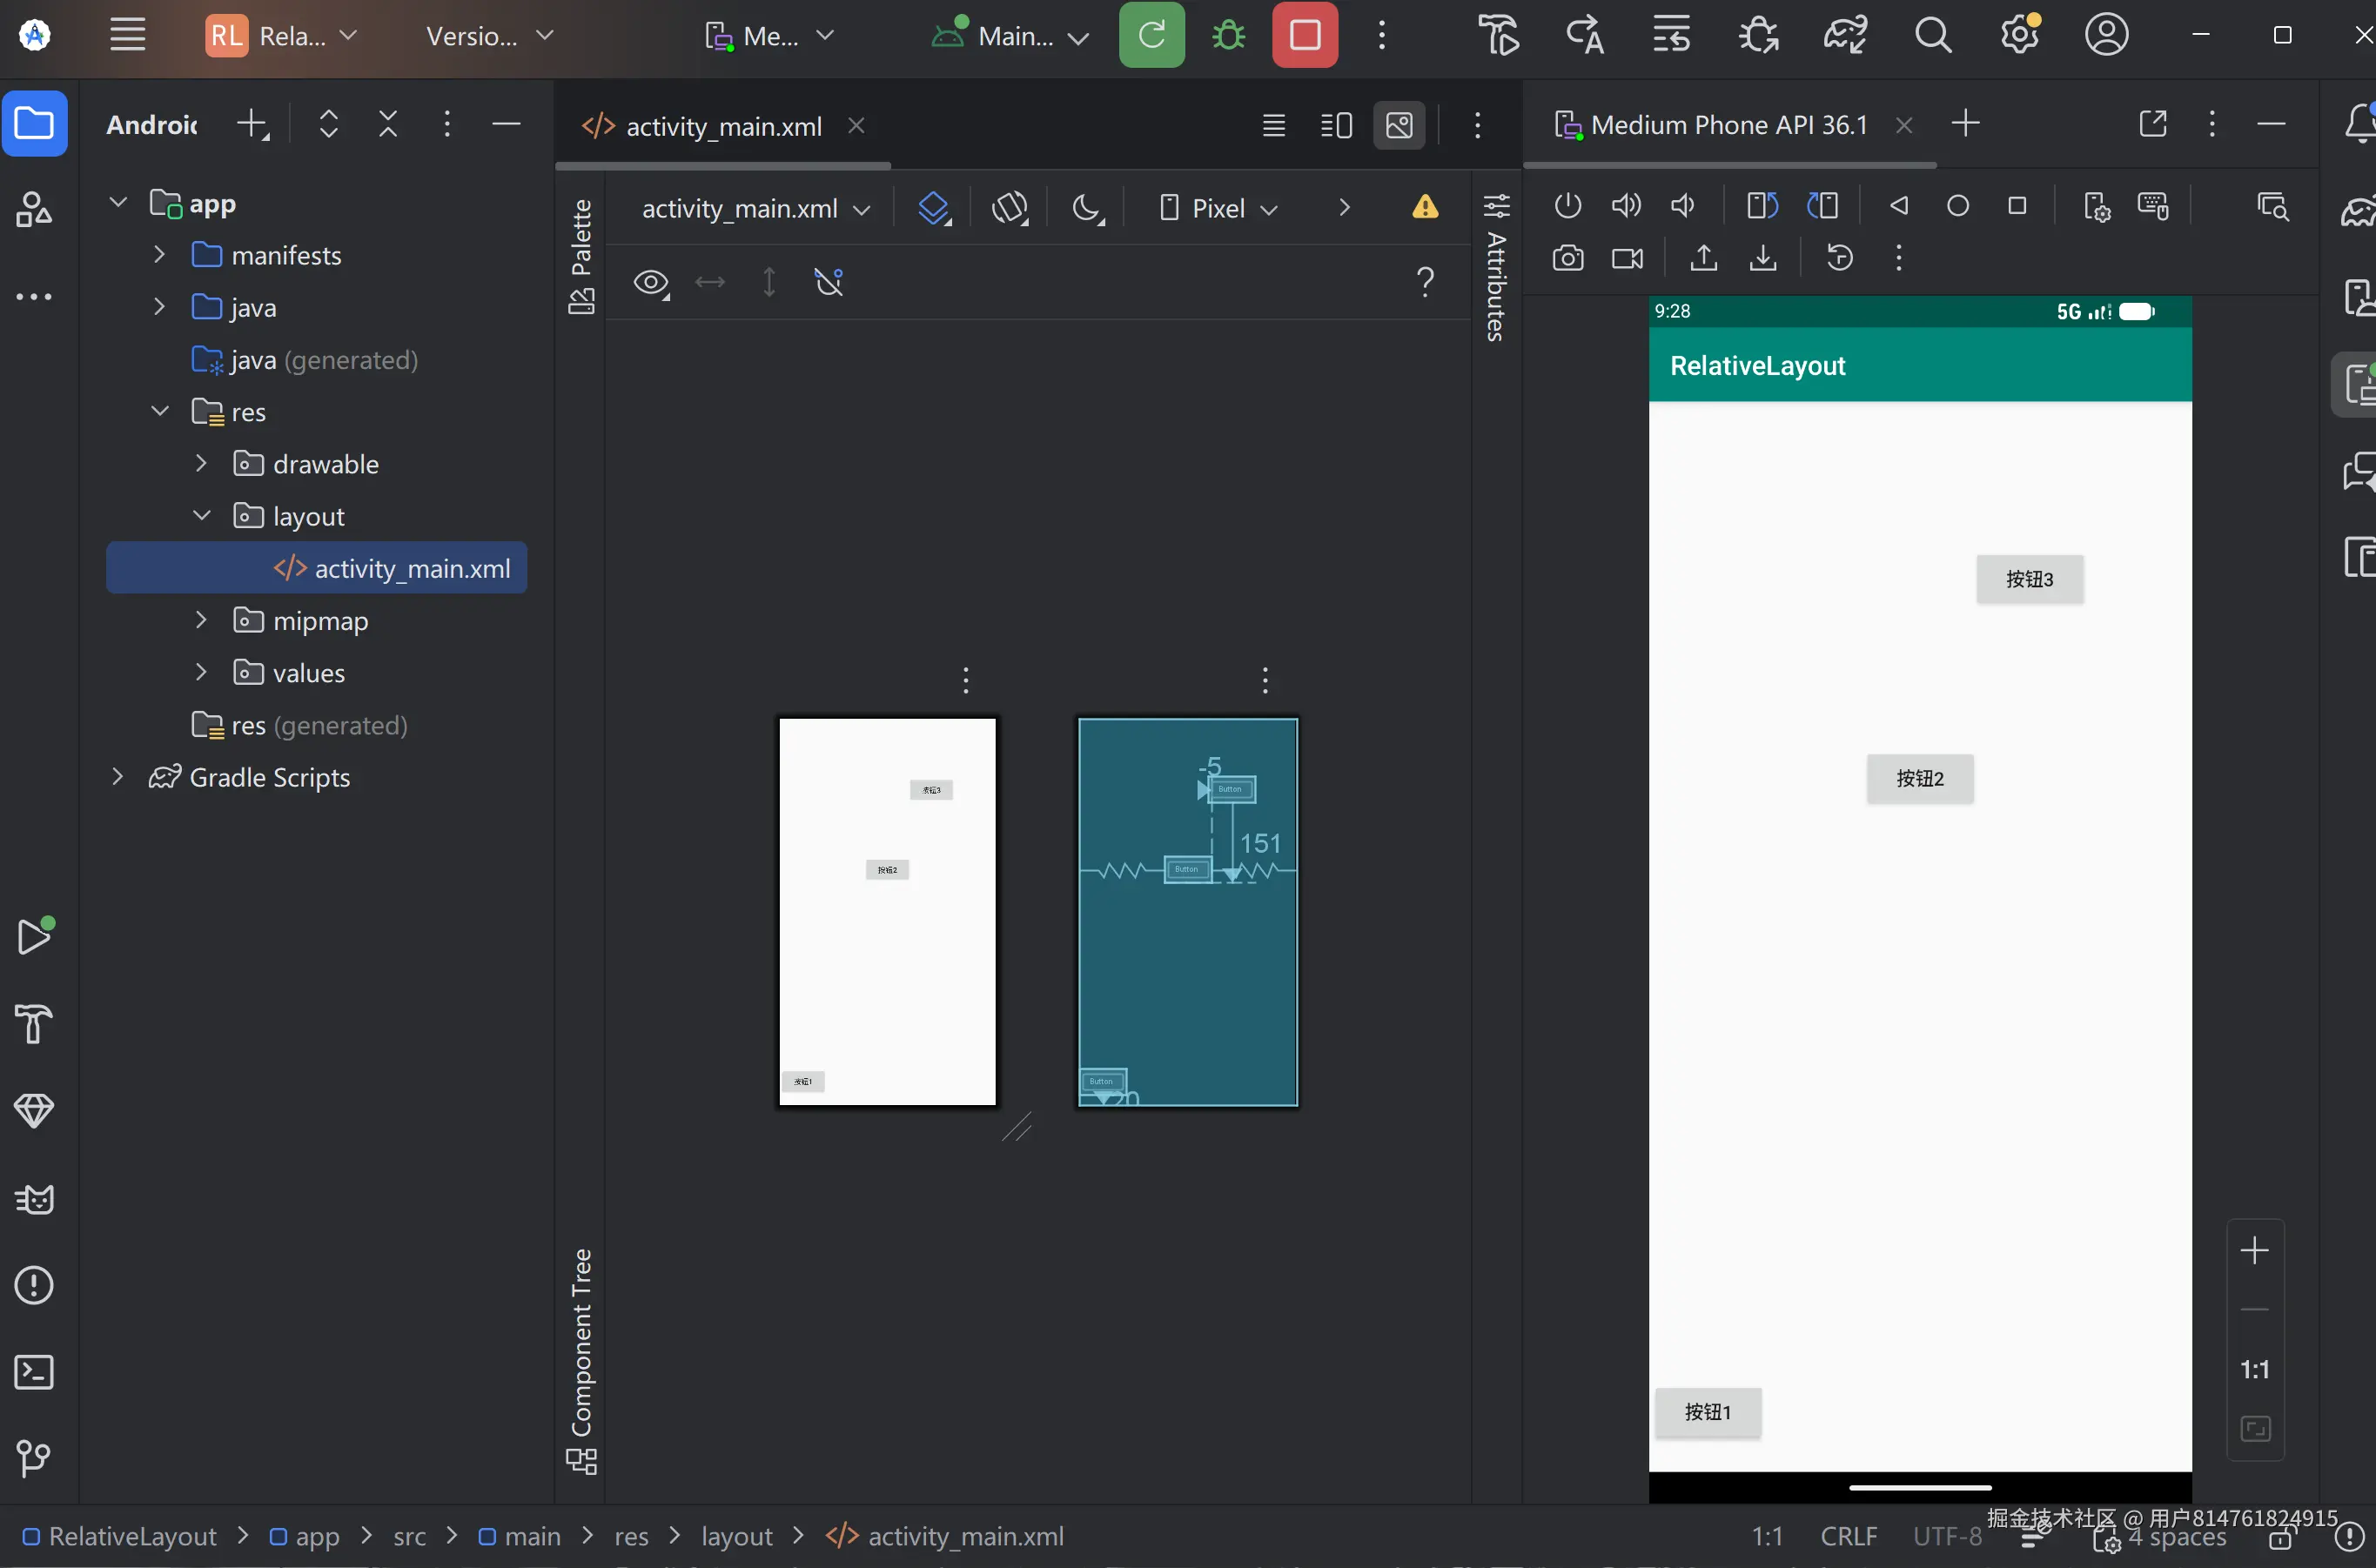Toggle view options eye icon
Screen dimensions: 2376x1568
click(651, 283)
